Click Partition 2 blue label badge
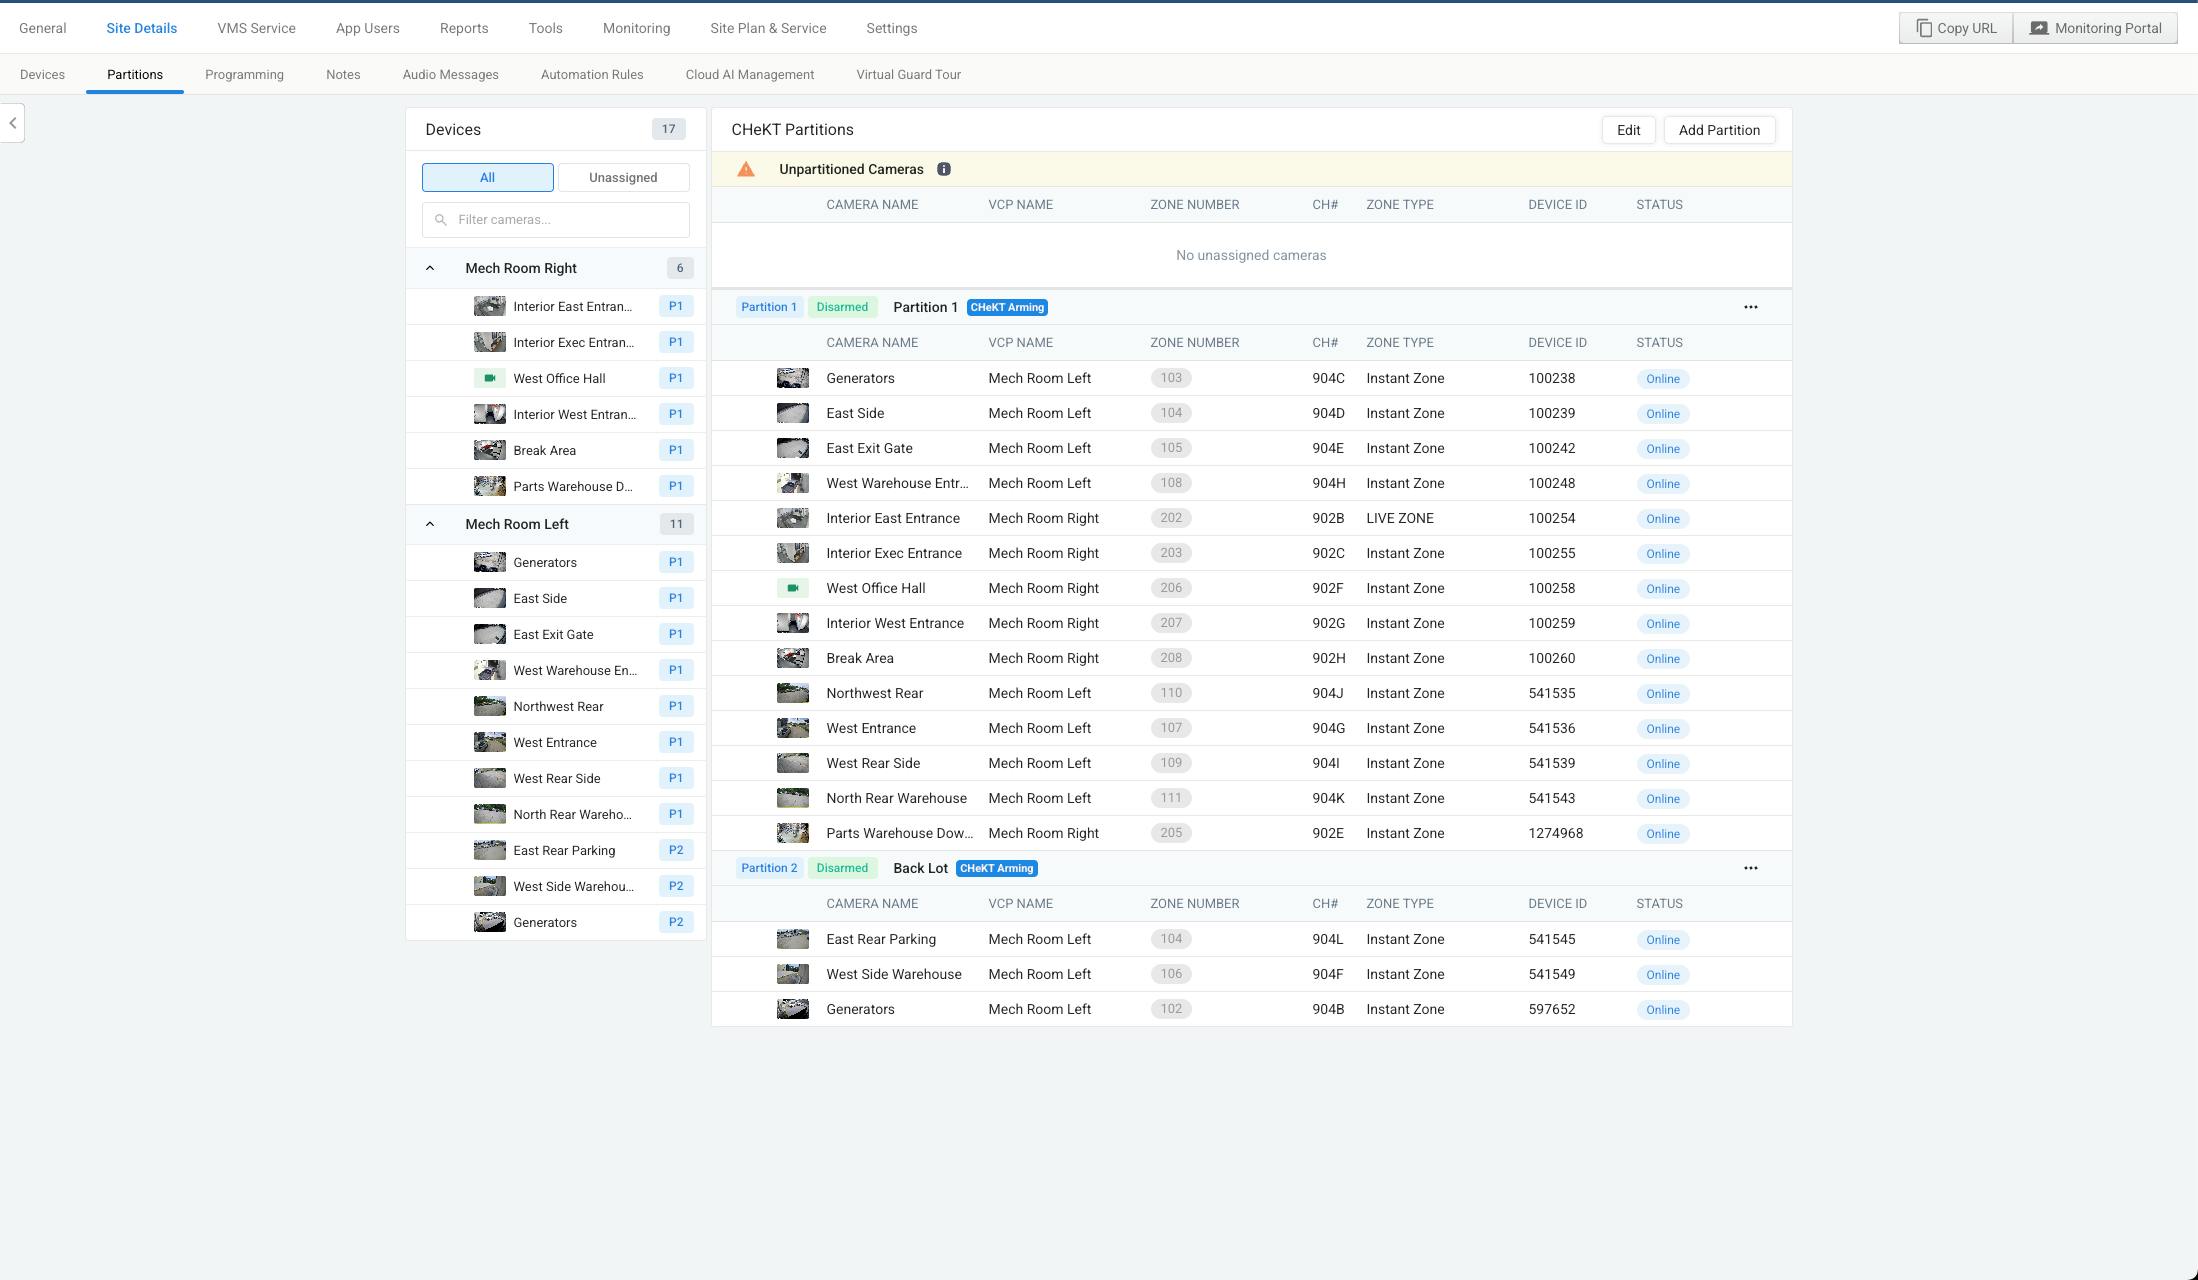2198x1280 pixels. (768, 868)
